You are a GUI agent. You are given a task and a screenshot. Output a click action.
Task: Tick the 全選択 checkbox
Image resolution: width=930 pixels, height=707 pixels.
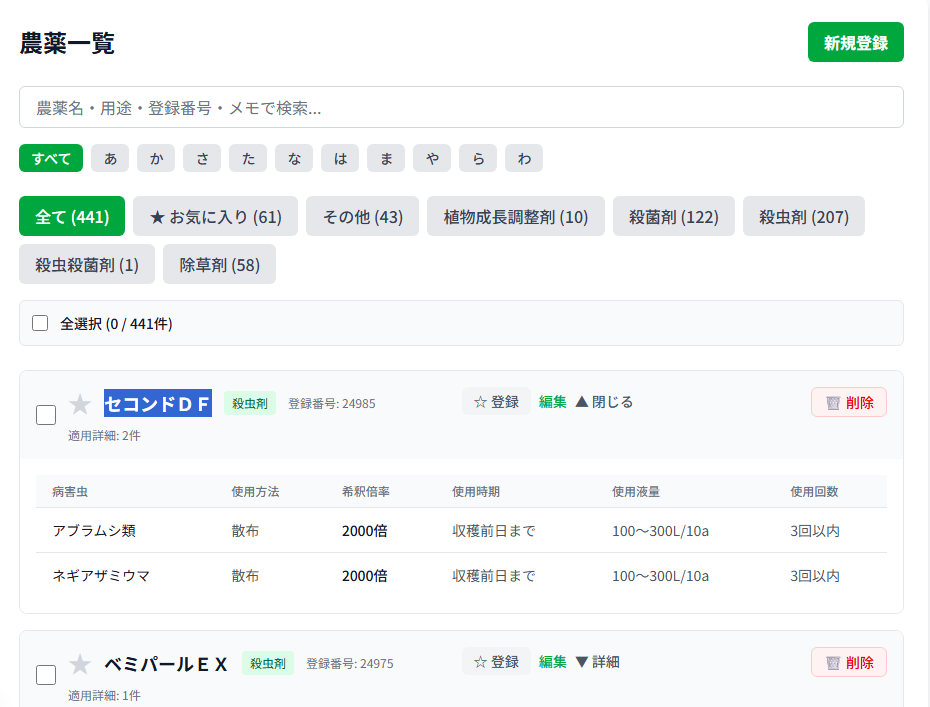pyautogui.click(x=40, y=323)
